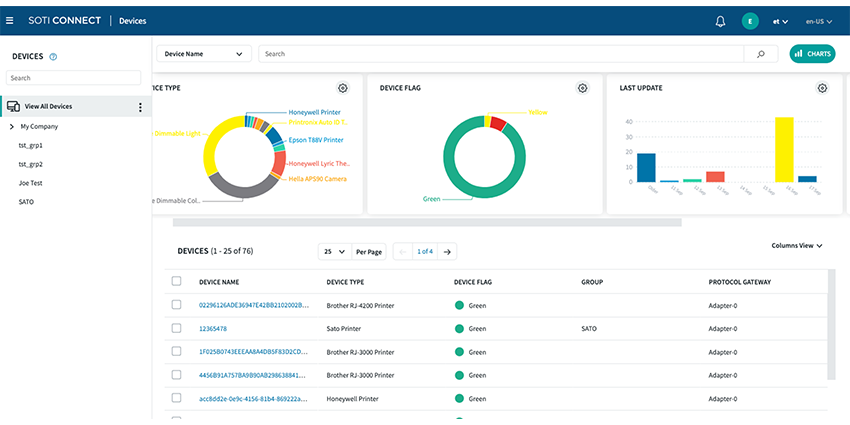Click Printronix Auto ID legend label

coord(317,123)
